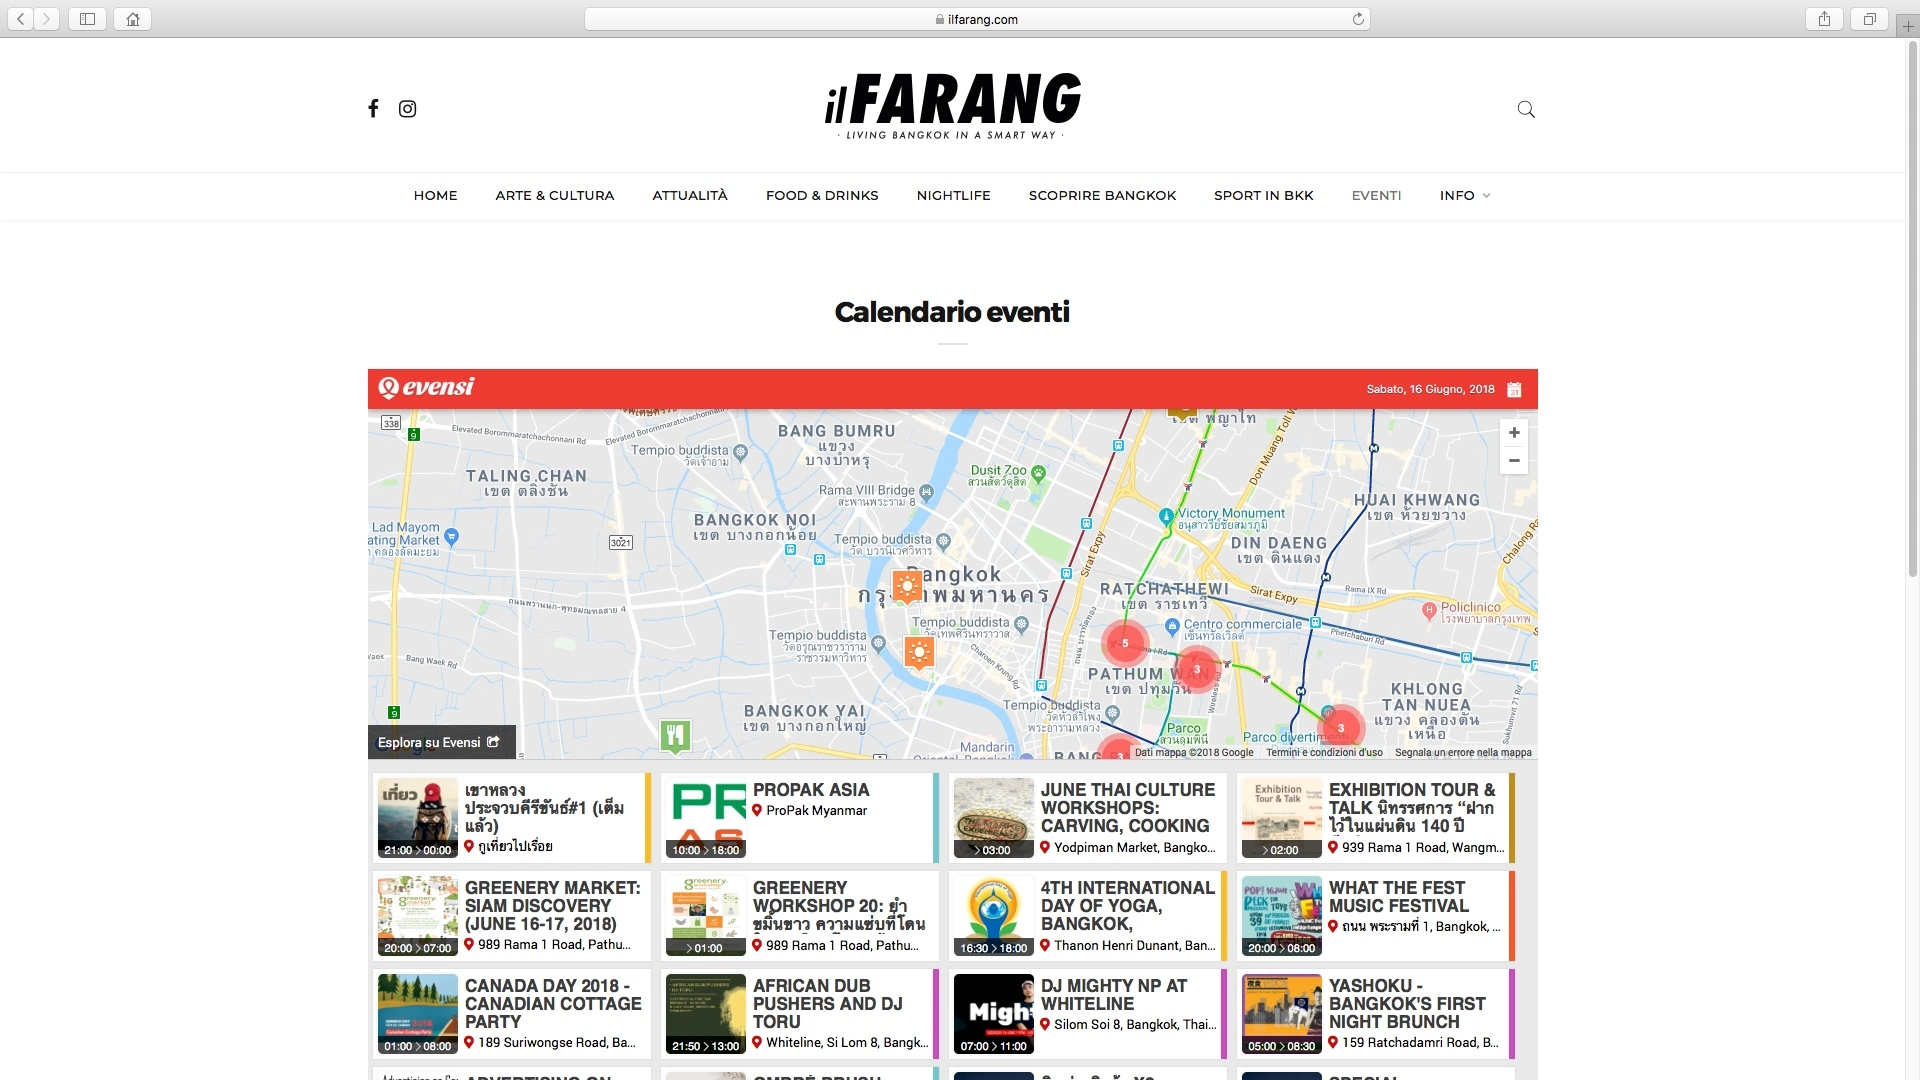This screenshot has width=1920, height=1080.
Task: Click Termini e condizioni d'uso map link
Action: pos(1324,752)
